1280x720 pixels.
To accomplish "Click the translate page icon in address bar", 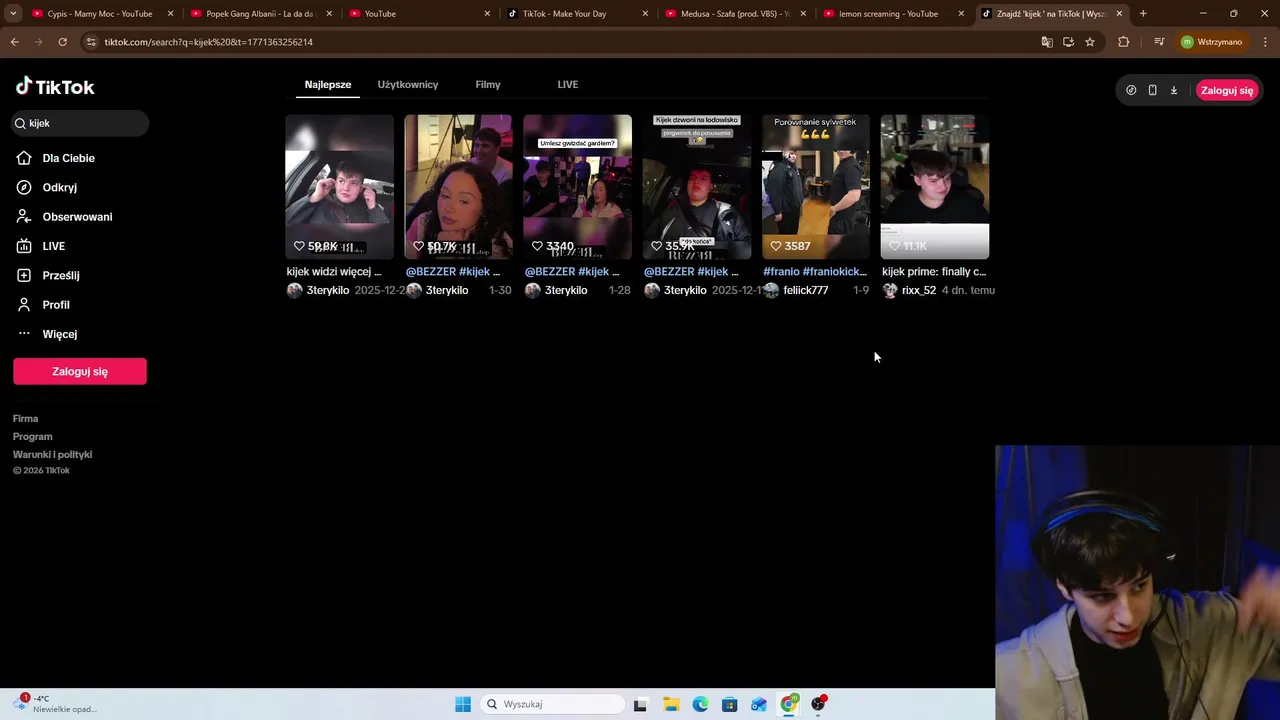I will point(1047,42).
